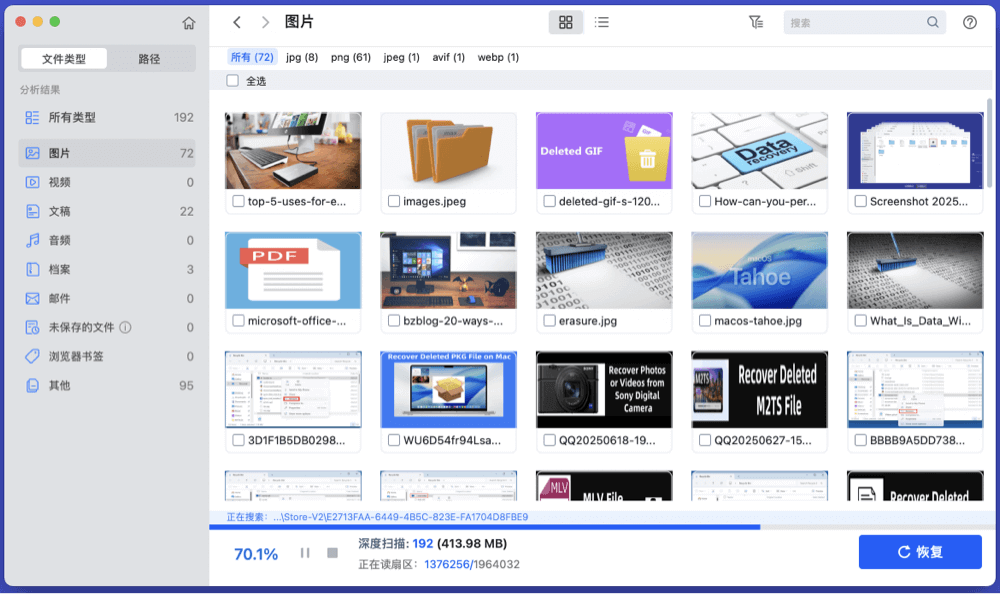Select Documents category in sidebar
Screen dimensions: 1000x594
pos(60,212)
